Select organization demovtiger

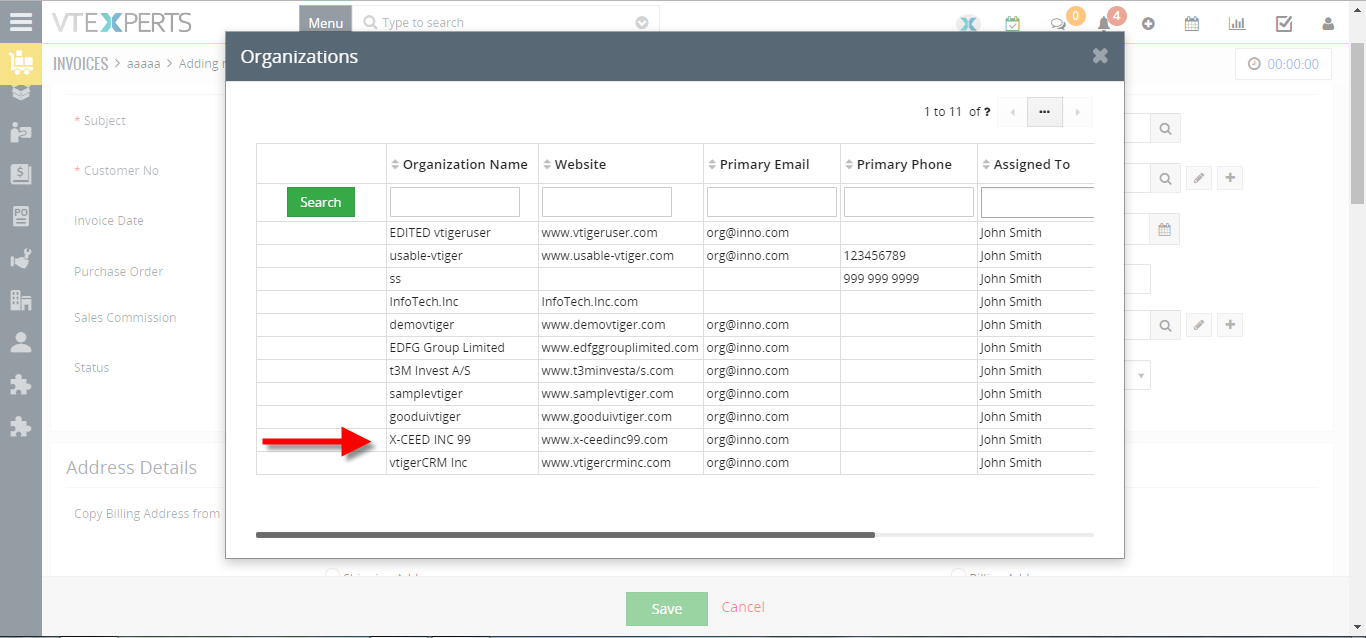(423, 325)
